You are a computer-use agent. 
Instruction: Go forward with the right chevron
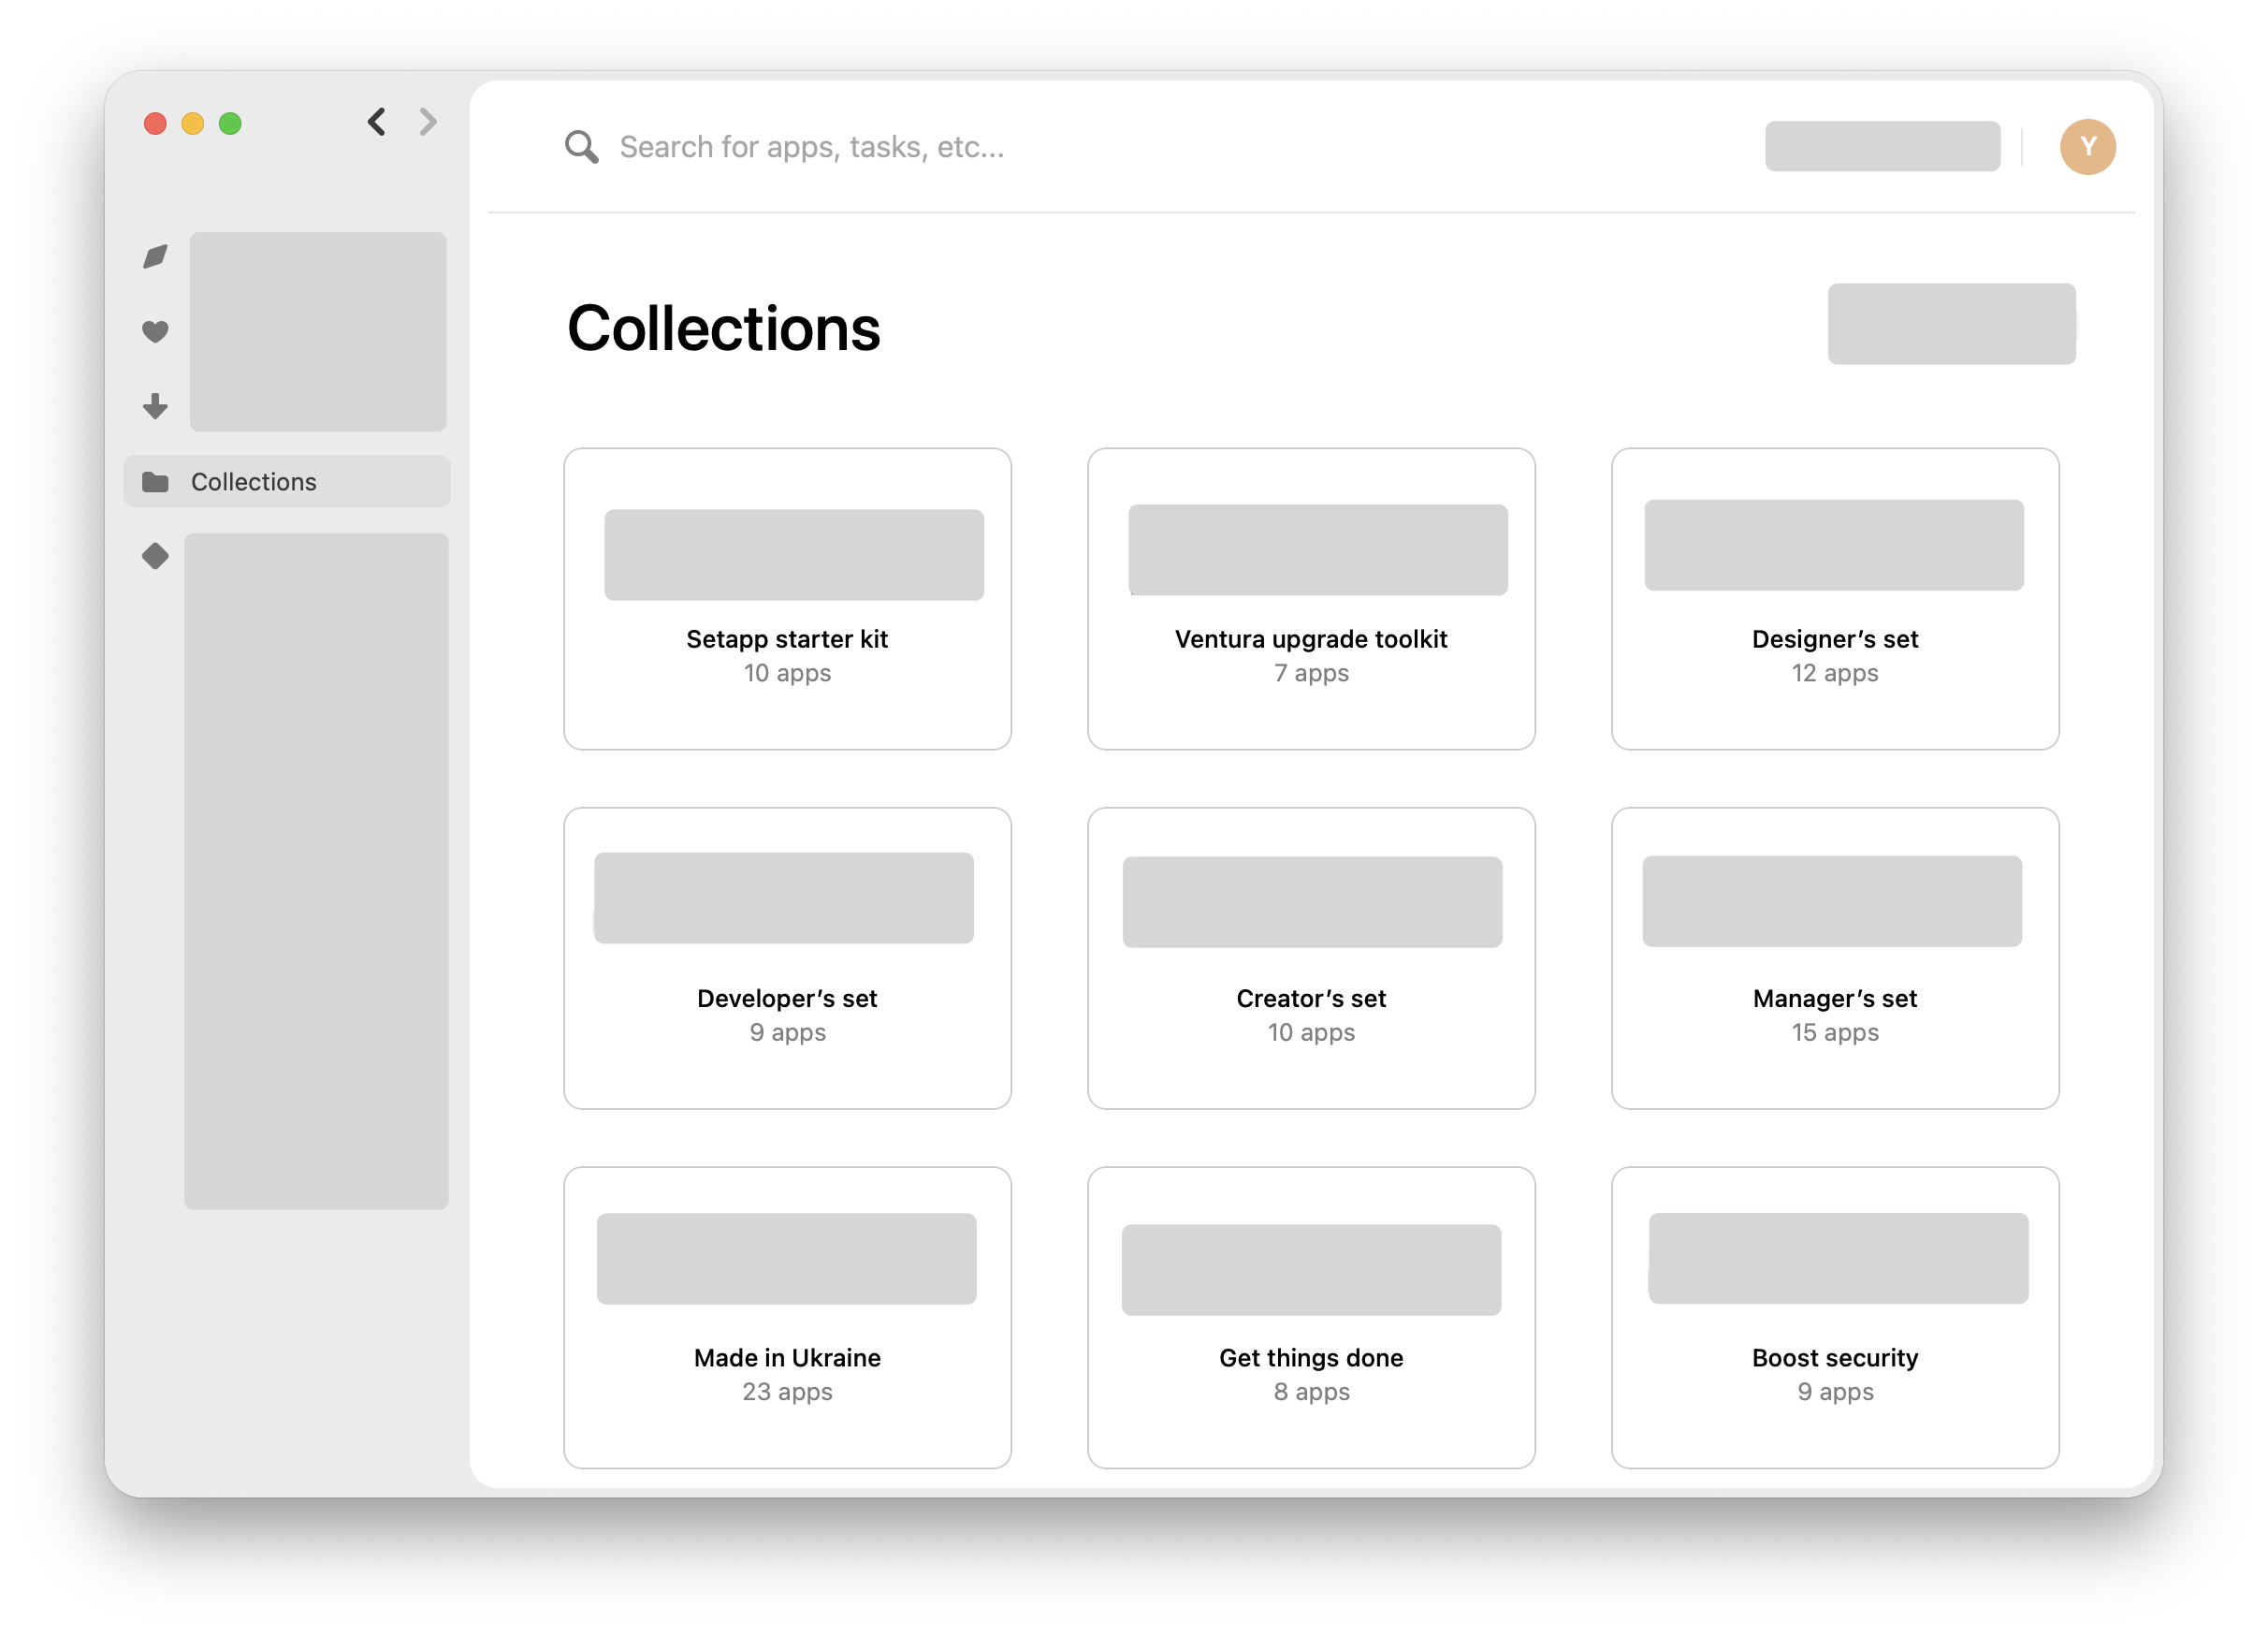428,122
